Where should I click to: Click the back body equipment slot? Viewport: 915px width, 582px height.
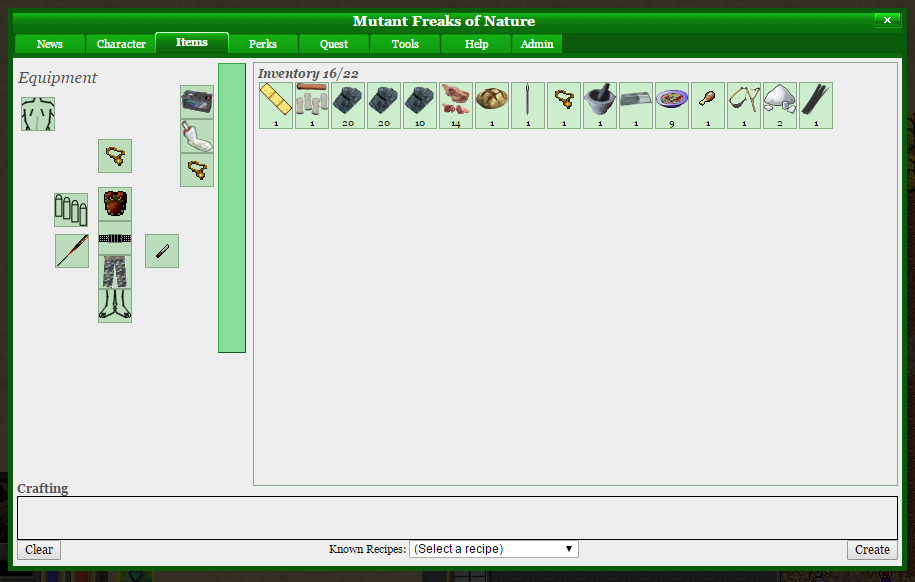[38, 114]
